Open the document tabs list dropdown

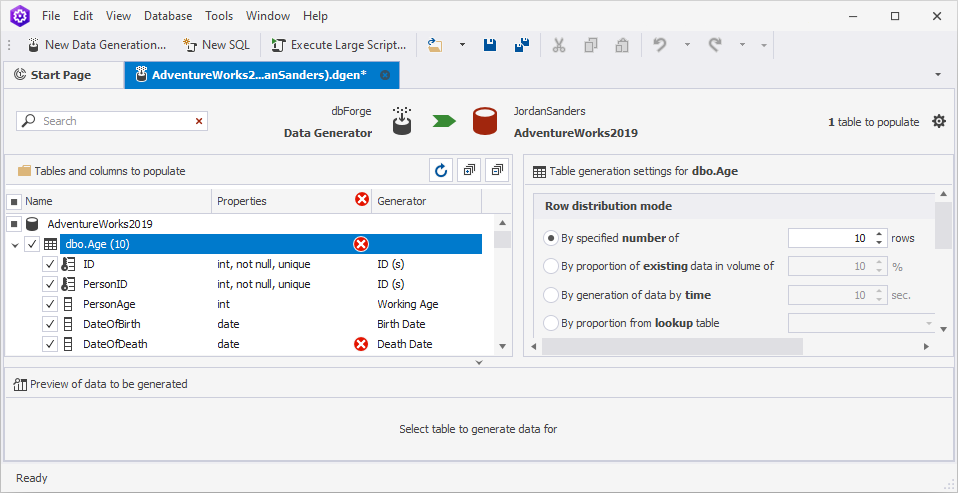coord(938,75)
